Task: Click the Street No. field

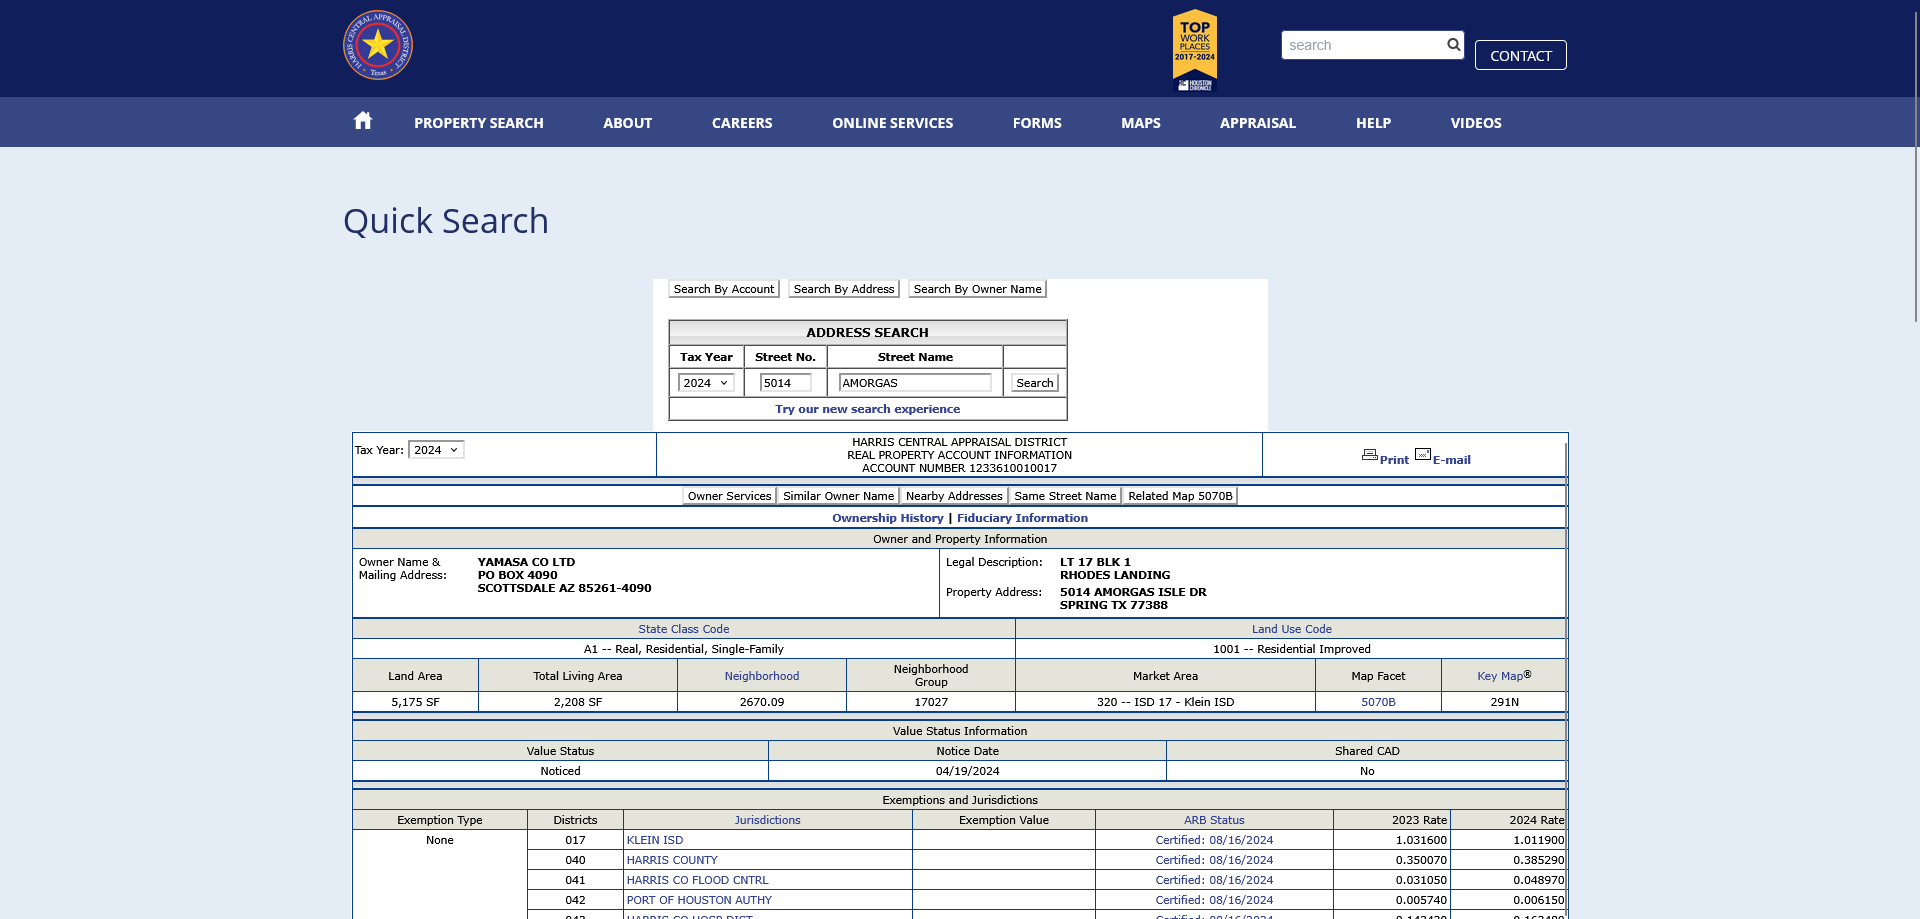Action: 785,383
